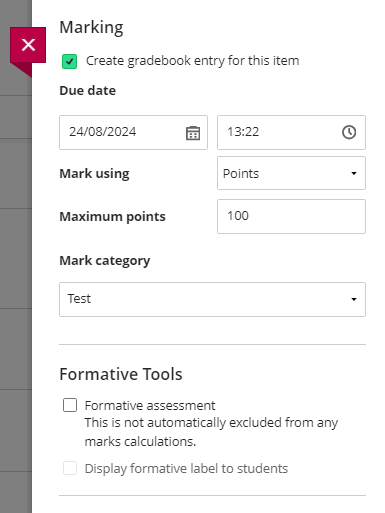The height and width of the screenshot is (513, 385).
Task: Enable the Formative assessment checkbox
Action: point(70,405)
